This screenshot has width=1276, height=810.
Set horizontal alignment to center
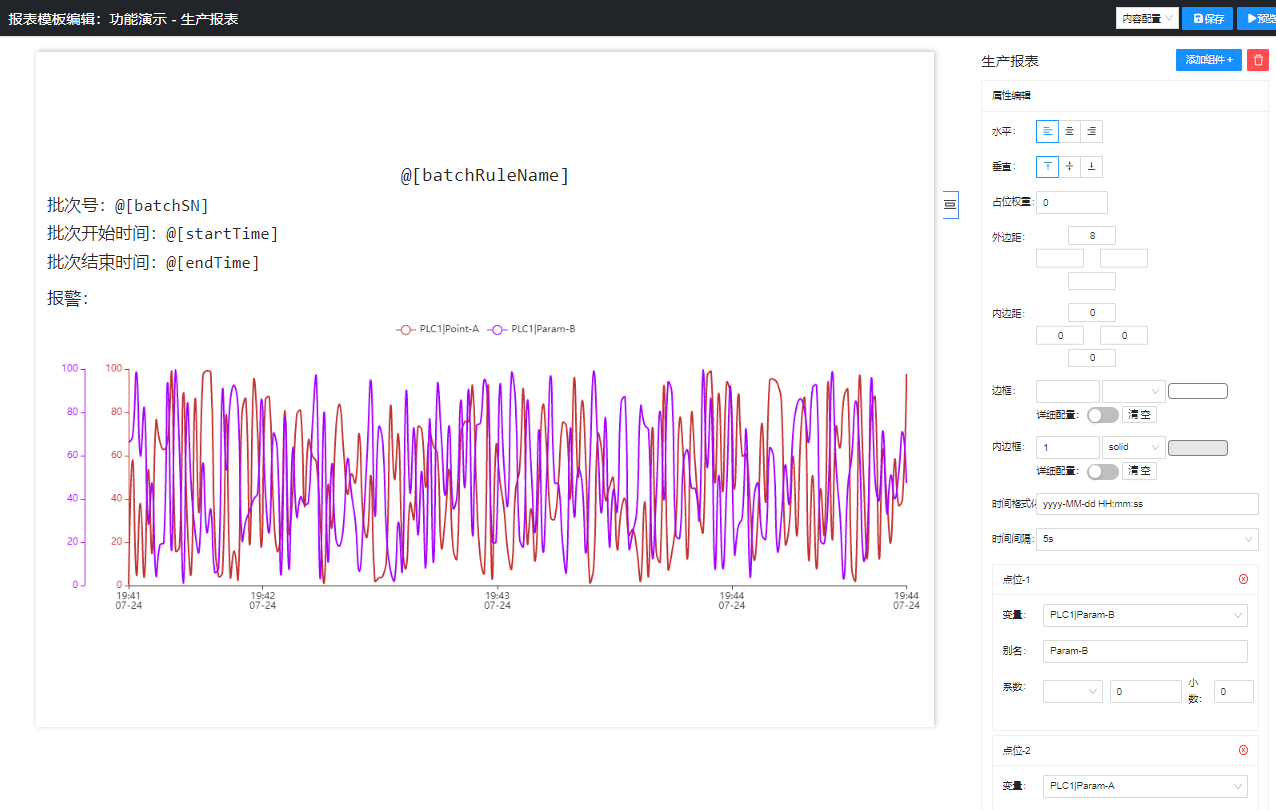(1069, 131)
